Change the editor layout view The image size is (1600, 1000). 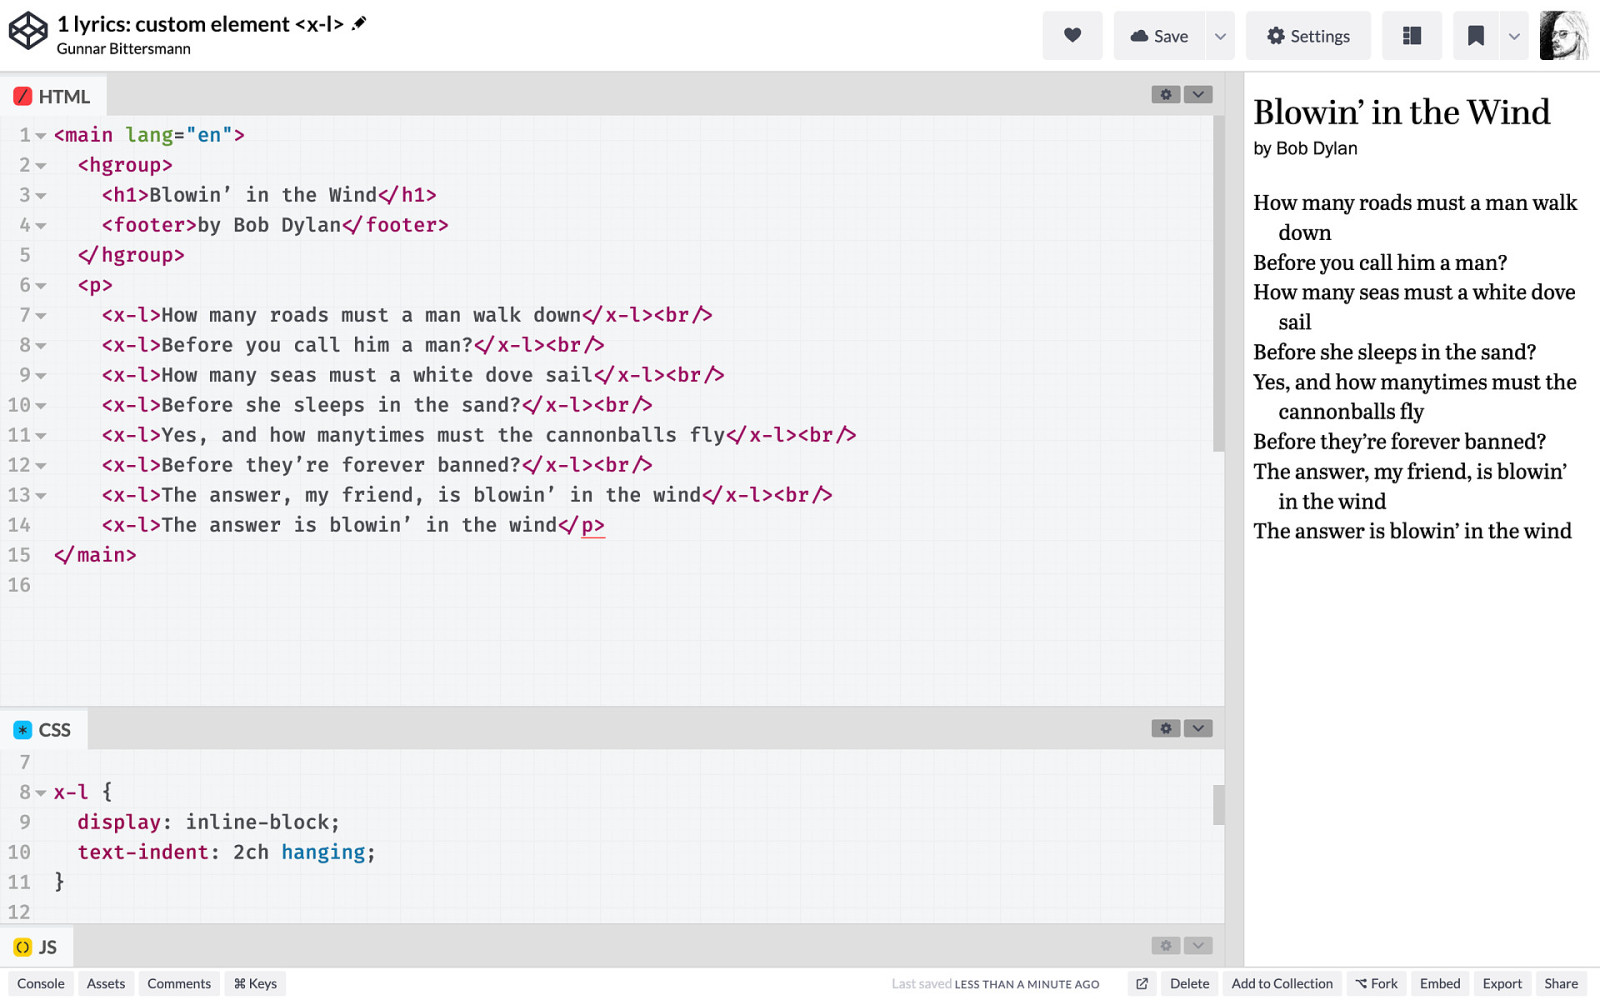1412,36
